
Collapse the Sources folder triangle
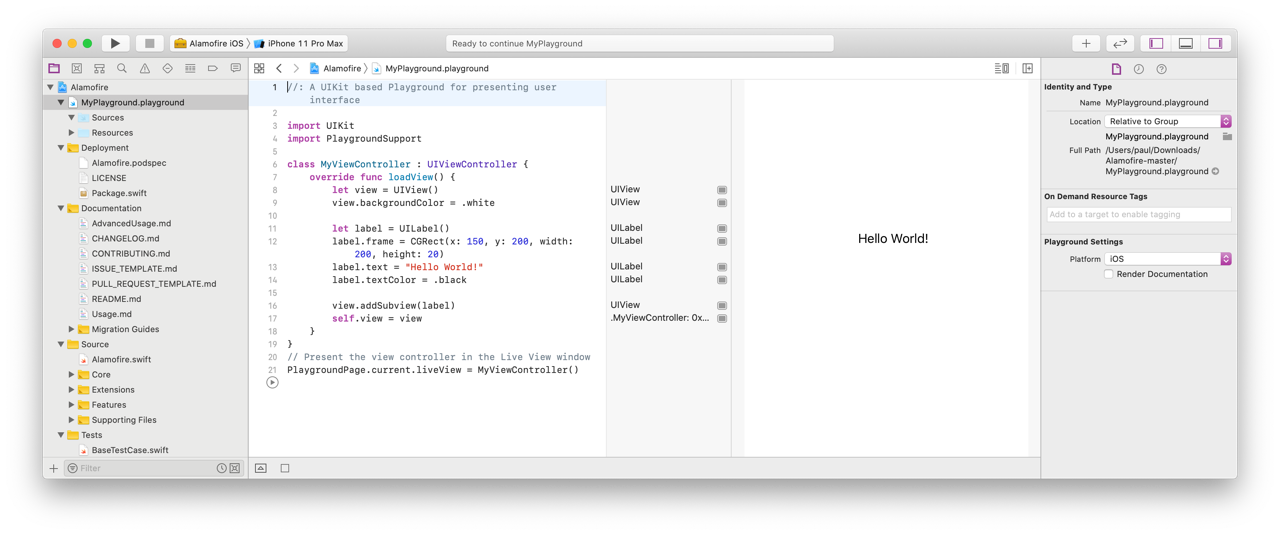tap(72, 117)
